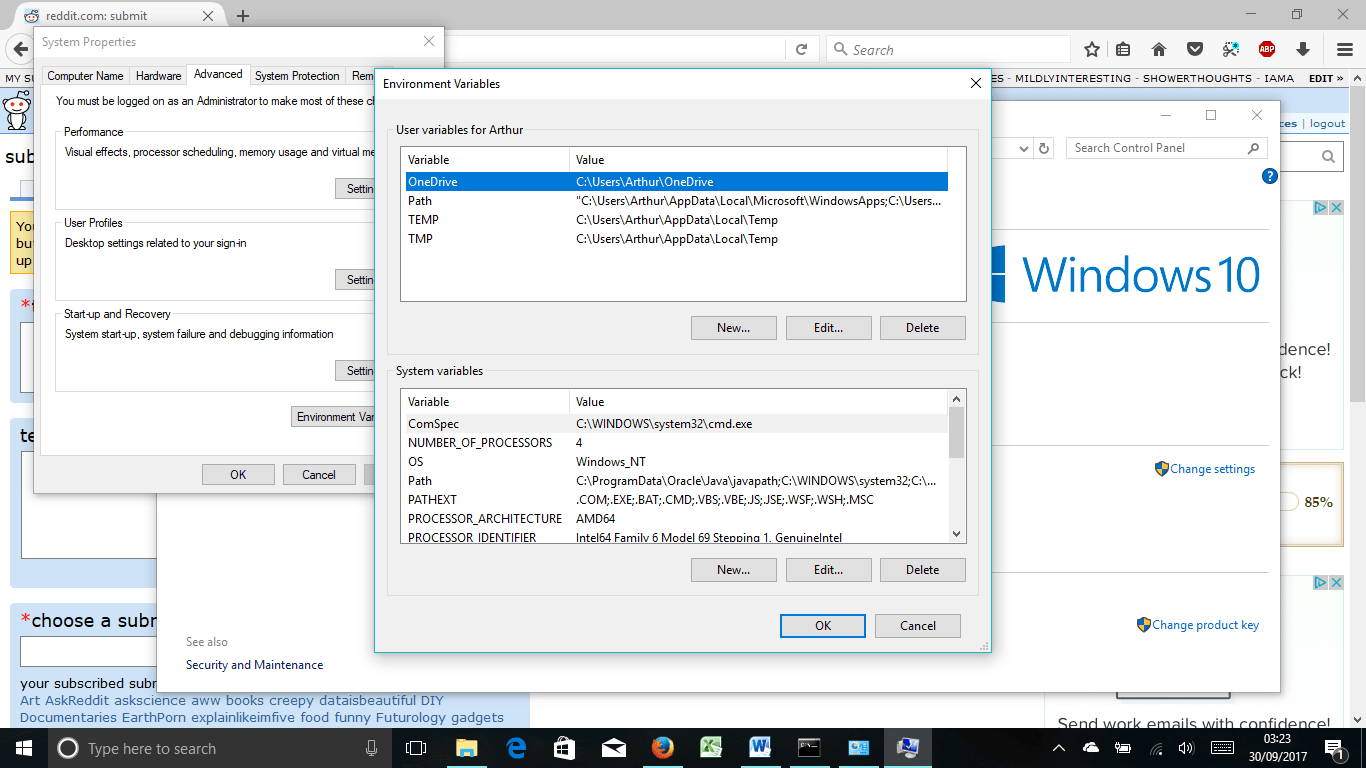This screenshot has height=768, width=1366.
Task: Show the Firefox bookmarks list
Action: click(1123, 49)
